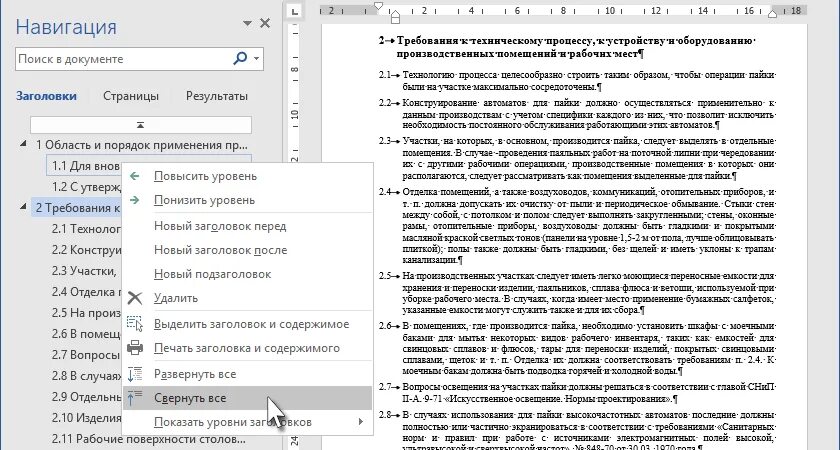Select heading 2.7 Вопросы
The height and width of the screenshot is (450, 840).
point(85,355)
